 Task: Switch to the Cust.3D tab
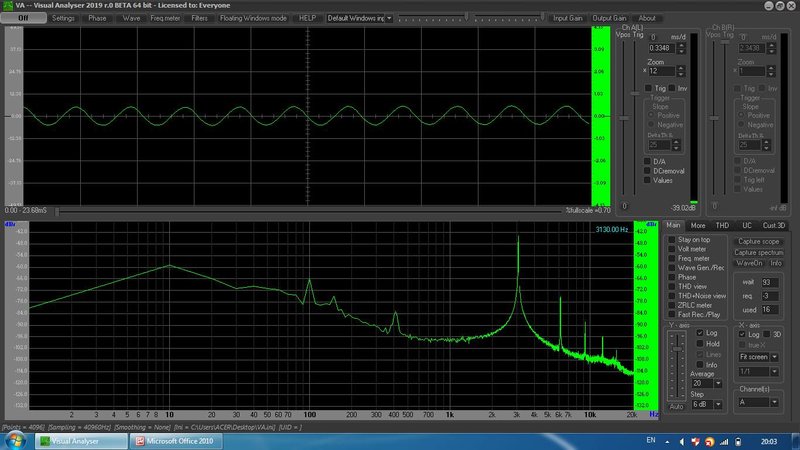tap(773, 226)
